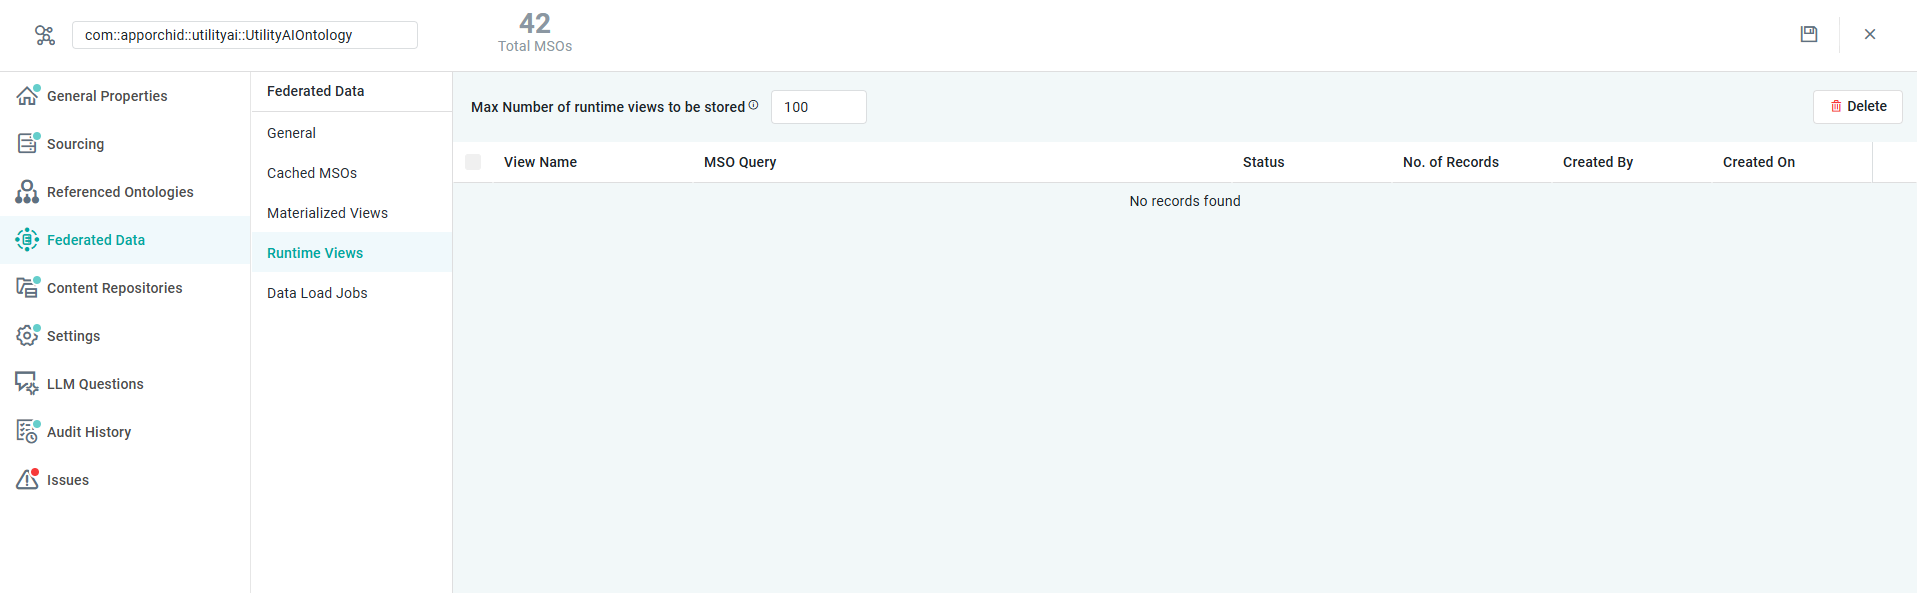This screenshot has width=1917, height=593.
Task: Toggle the select-all checkbox in table header
Action: [x=473, y=162]
